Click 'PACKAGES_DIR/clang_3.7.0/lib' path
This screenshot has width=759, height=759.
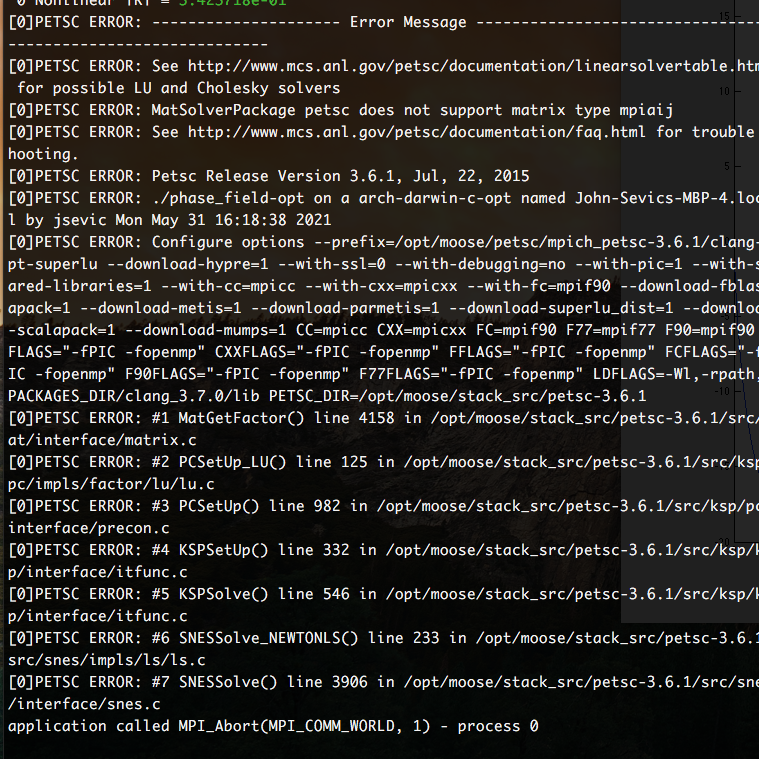(134, 396)
